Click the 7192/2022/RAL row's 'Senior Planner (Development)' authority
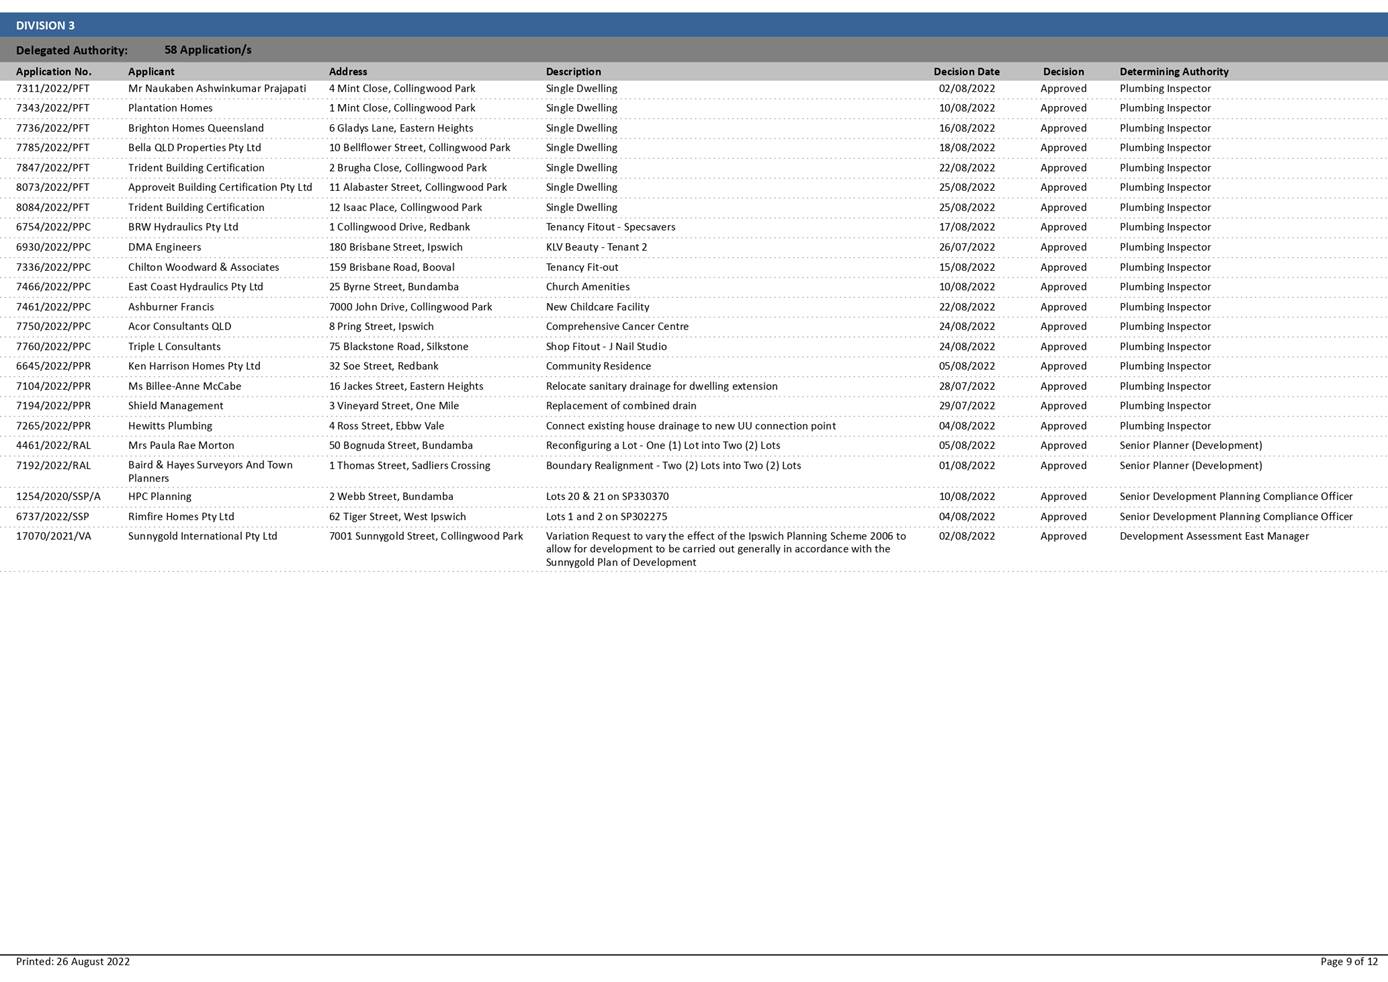 tap(1190, 465)
